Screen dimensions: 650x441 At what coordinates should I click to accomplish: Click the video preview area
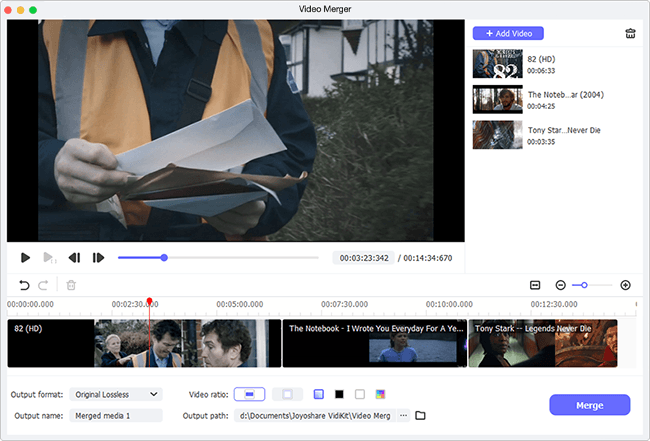[x=235, y=131]
